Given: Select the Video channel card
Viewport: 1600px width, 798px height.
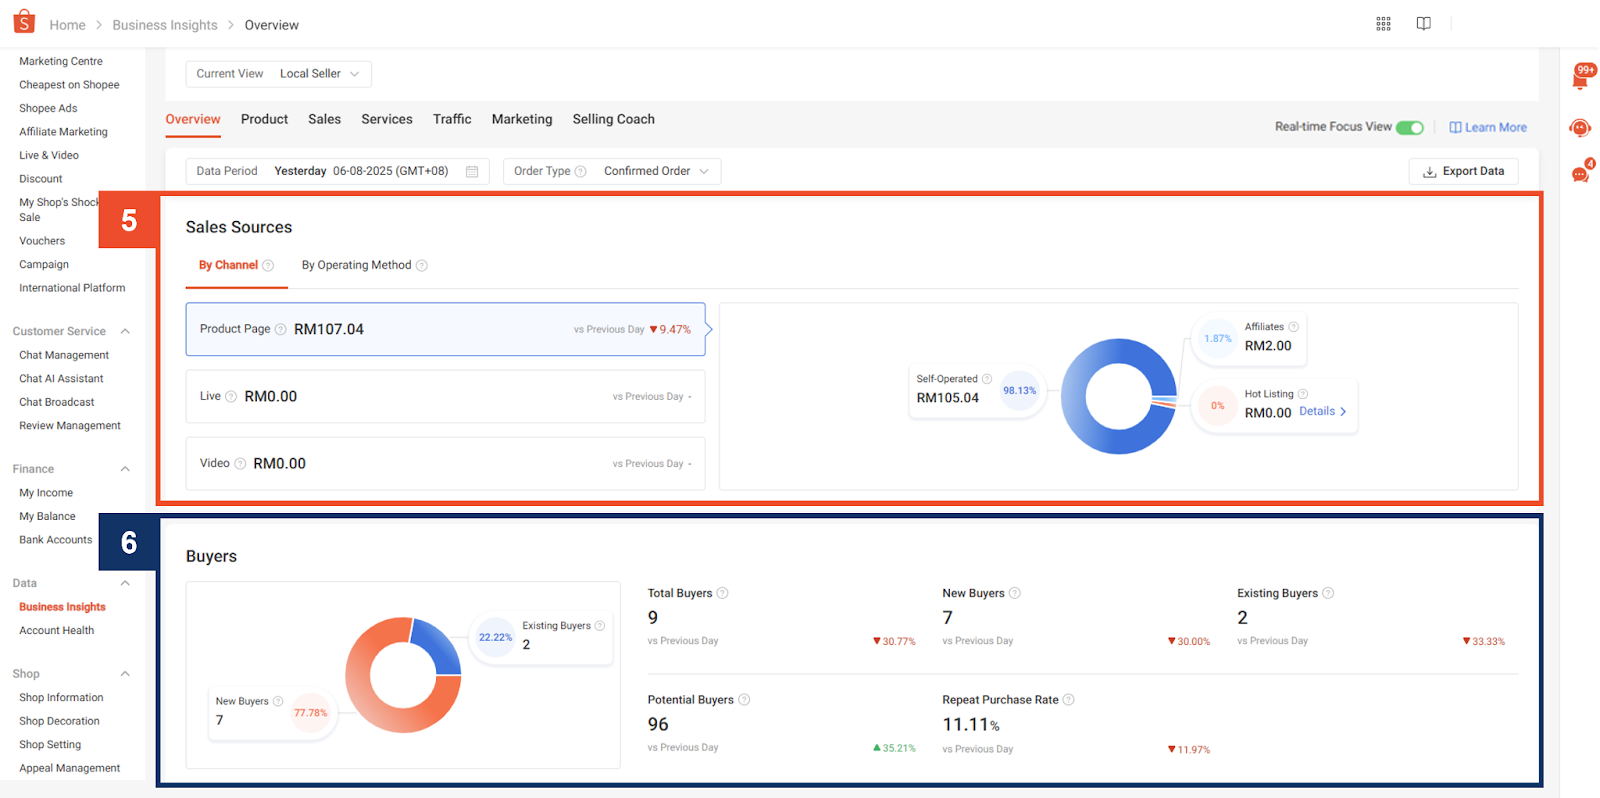Looking at the screenshot, I should tap(445, 464).
